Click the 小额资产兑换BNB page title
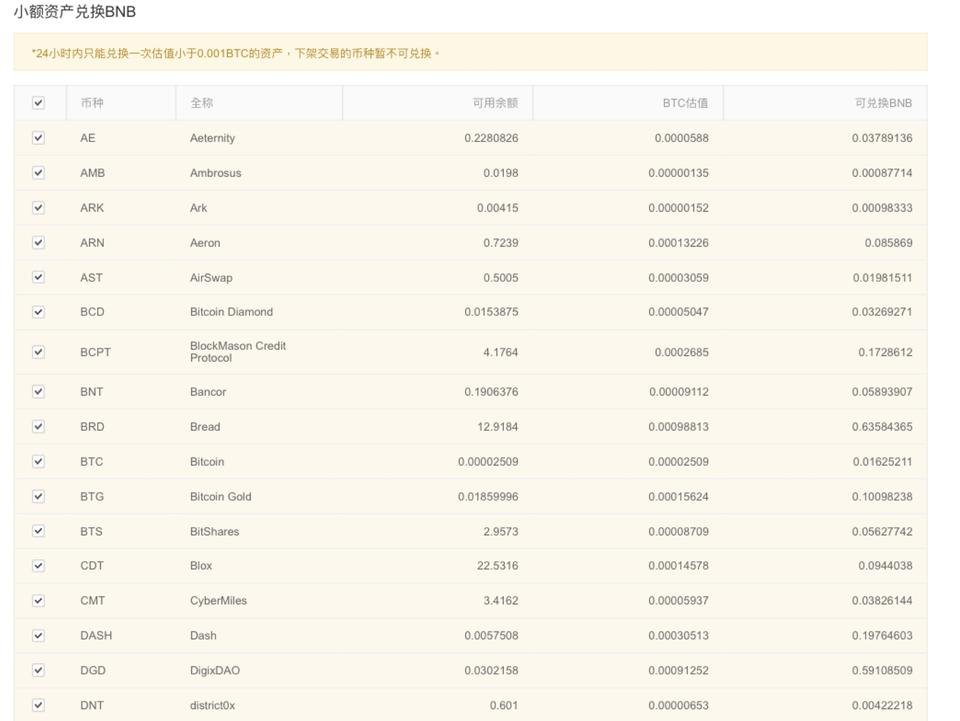 (x=75, y=12)
